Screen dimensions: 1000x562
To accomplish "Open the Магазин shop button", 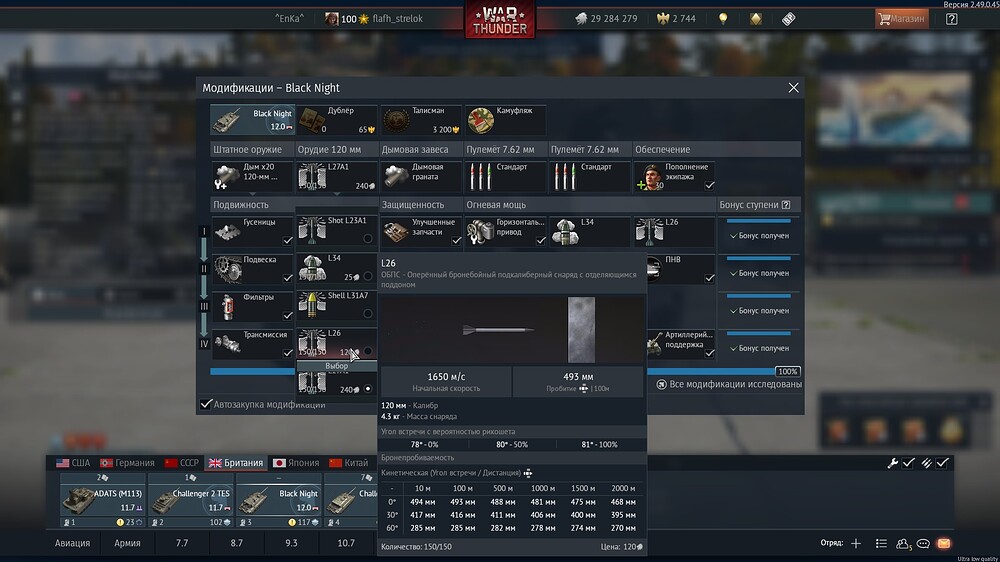I will click(x=901, y=18).
